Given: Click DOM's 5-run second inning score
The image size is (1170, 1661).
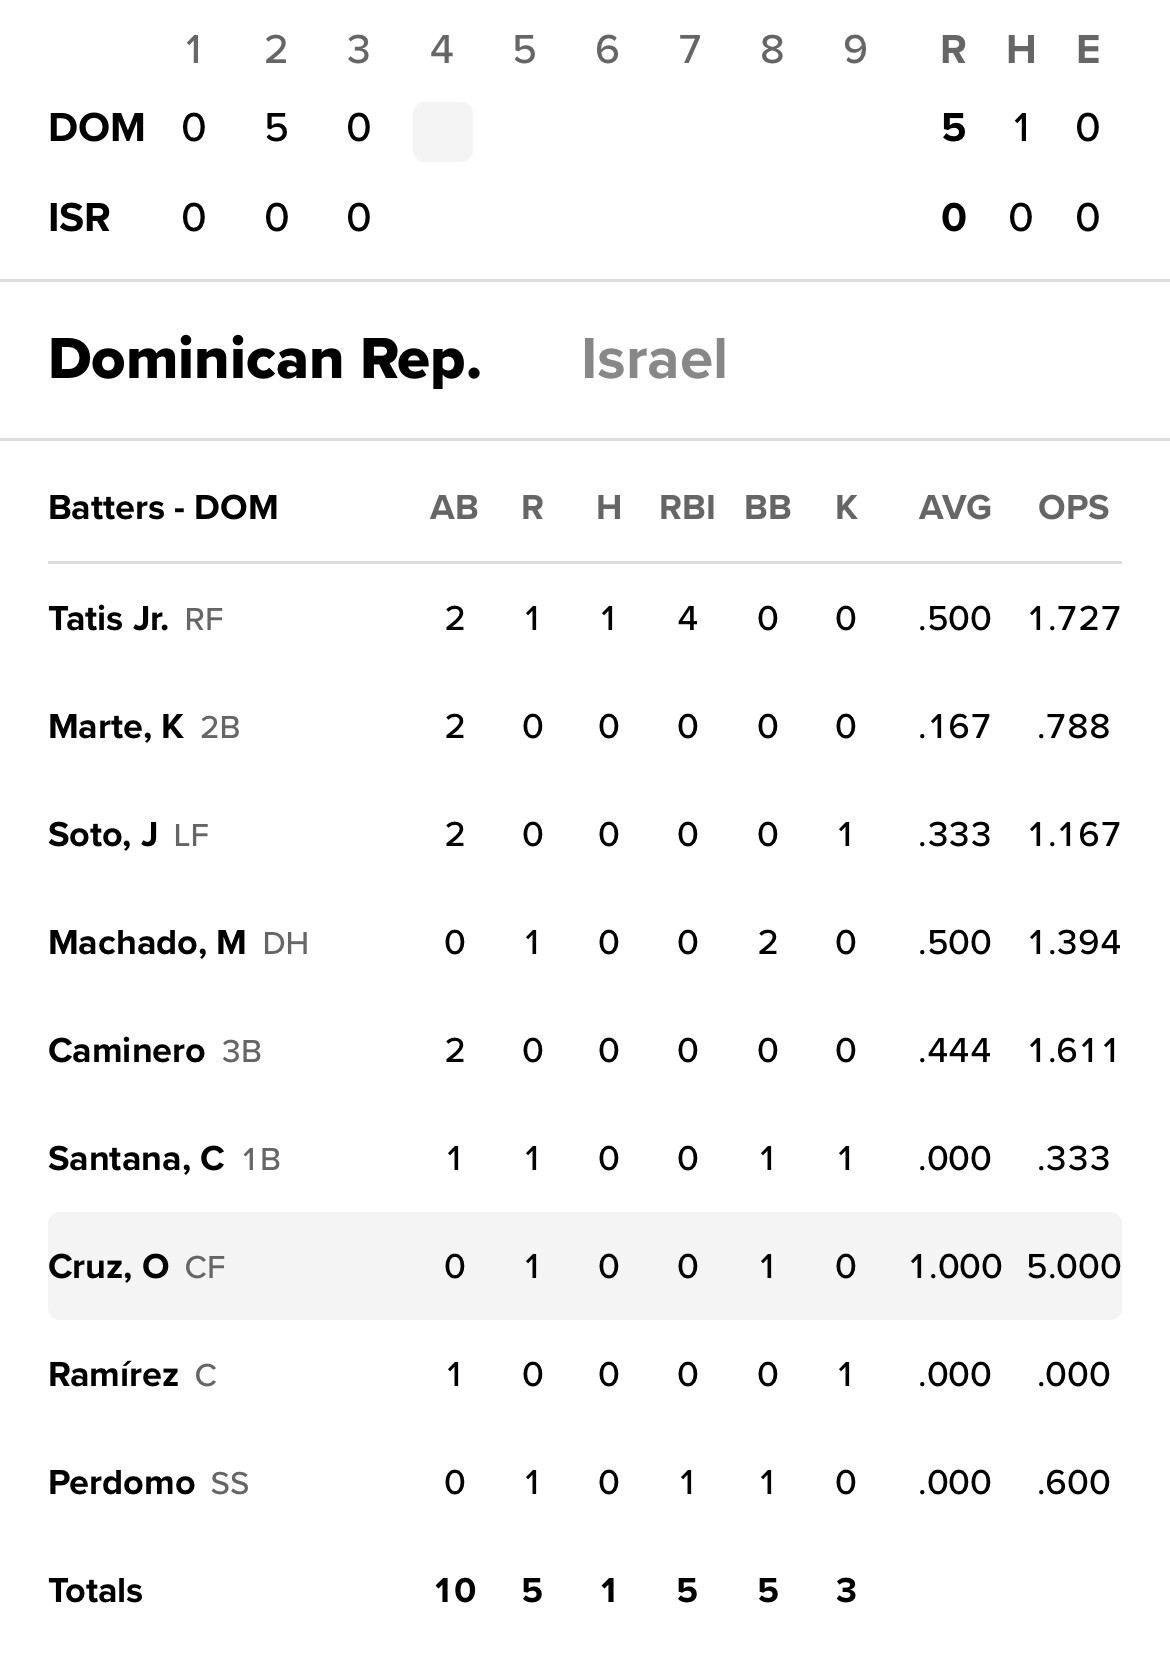Looking at the screenshot, I should pos(276,128).
